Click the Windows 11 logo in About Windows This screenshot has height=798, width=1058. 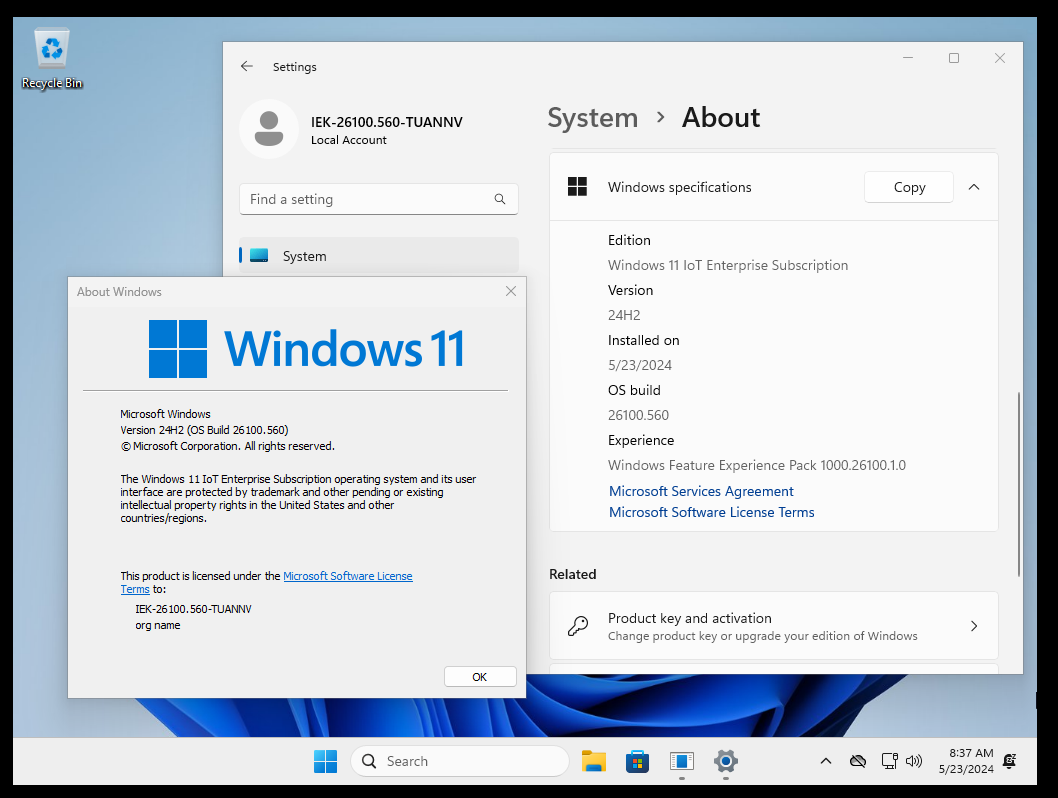click(306, 349)
